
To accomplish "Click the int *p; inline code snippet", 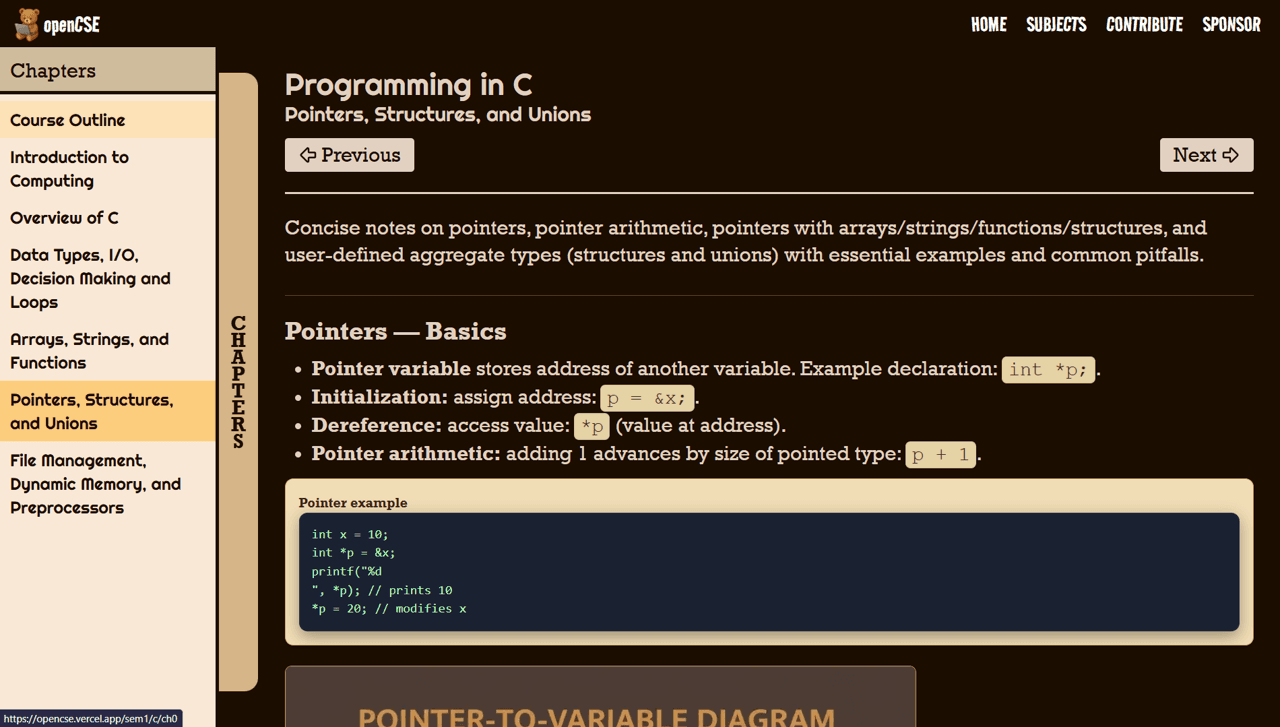I will [x=1048, y=369].
